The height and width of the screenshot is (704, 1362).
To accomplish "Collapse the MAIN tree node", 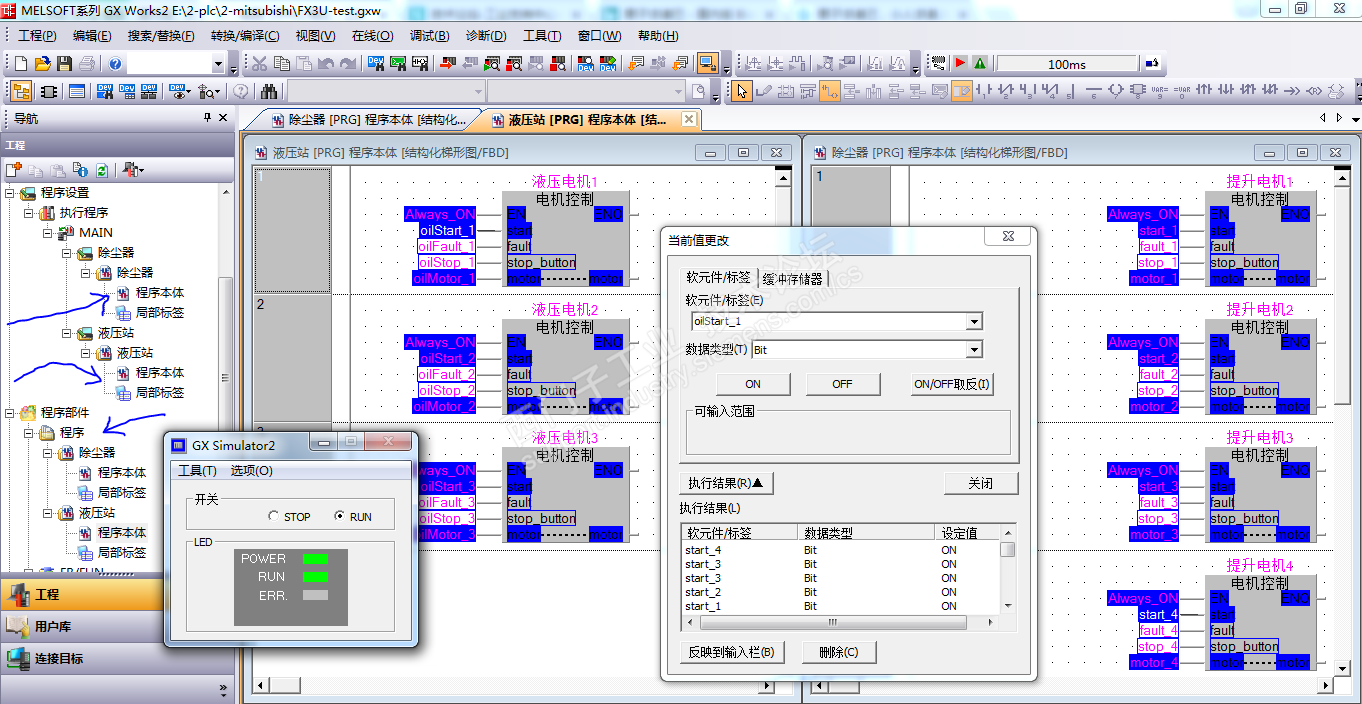I will (48, 233).
